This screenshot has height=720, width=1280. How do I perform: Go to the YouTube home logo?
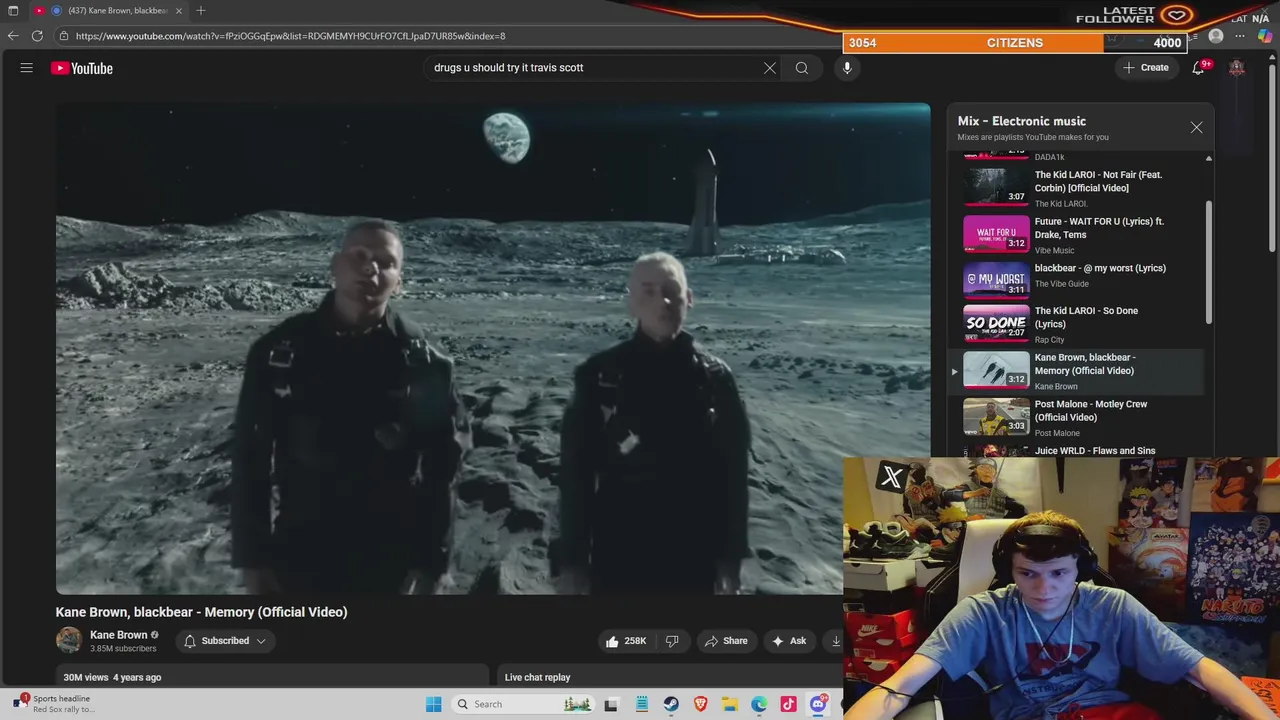(82, 68)
